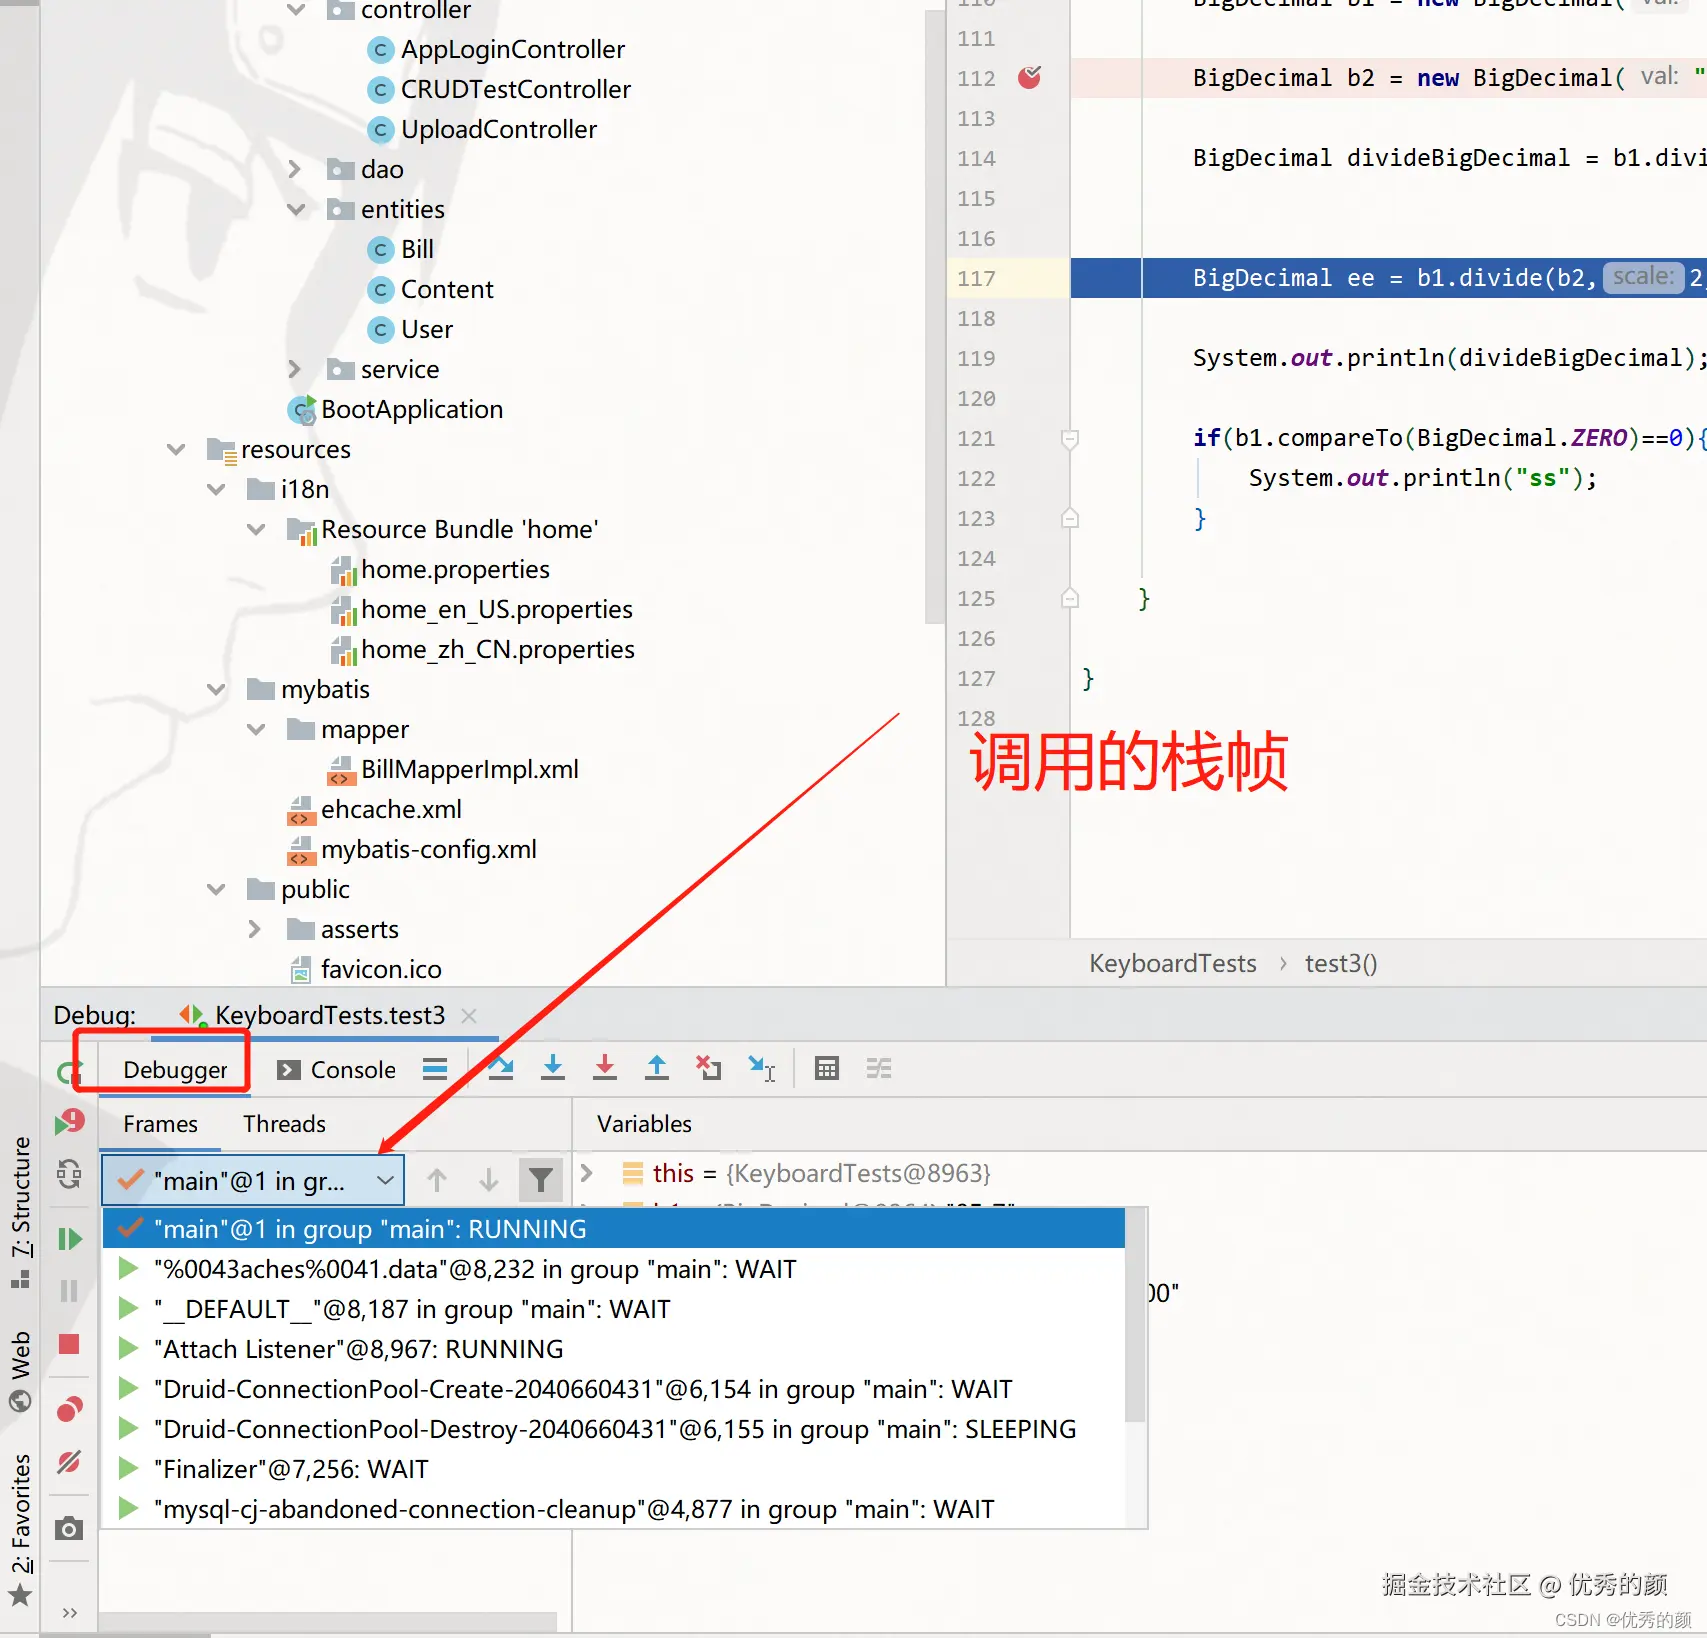Click the toggle auto-test icon

pos(69,1173)
